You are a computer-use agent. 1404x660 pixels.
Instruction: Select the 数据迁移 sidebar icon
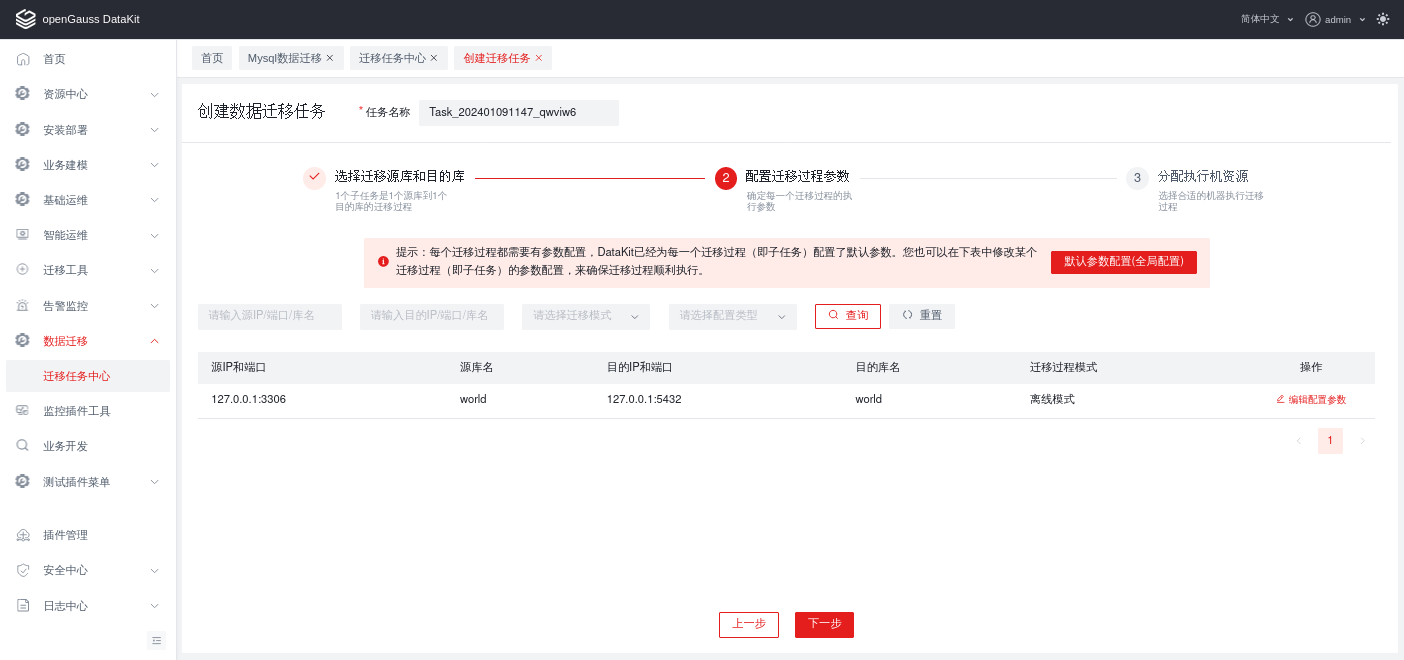coord(21,340)
